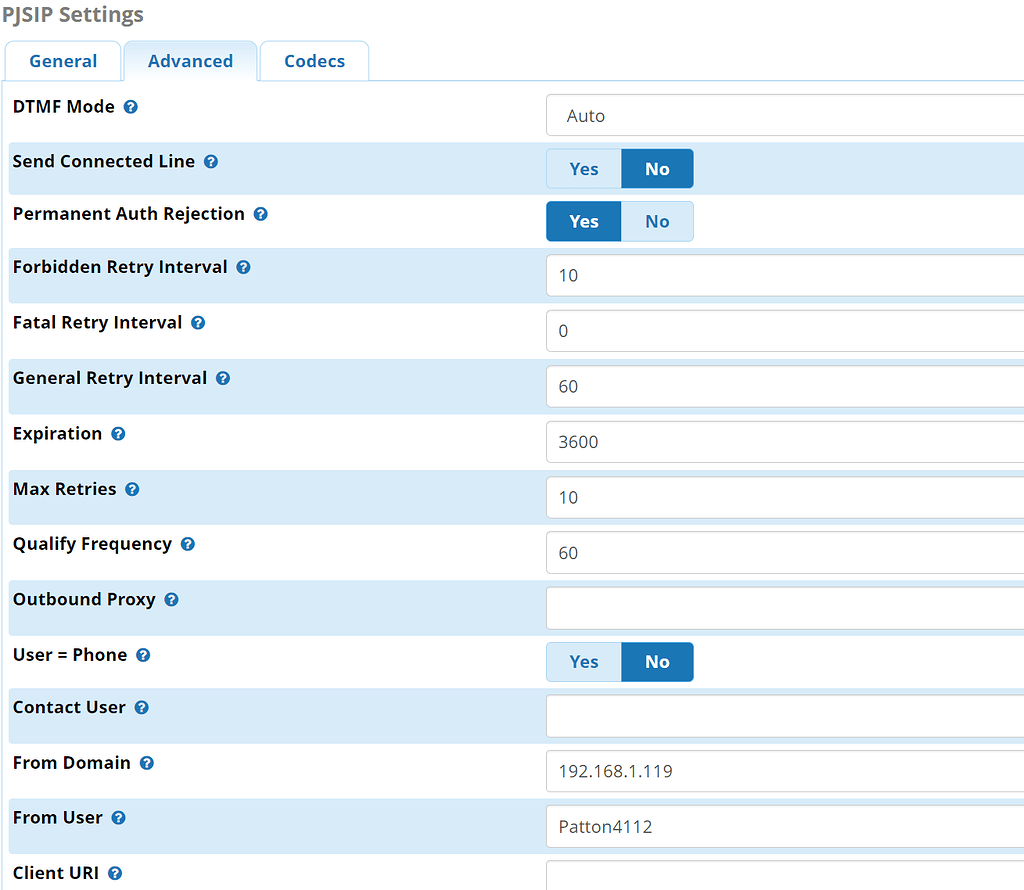Show help for Qualify Frequency
Screen dimensions: 1024x890
click(188, 544)
